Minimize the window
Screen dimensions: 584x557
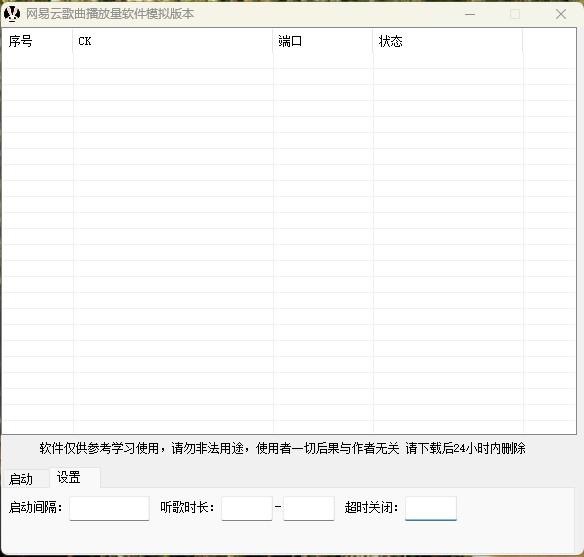coord(470,14)
